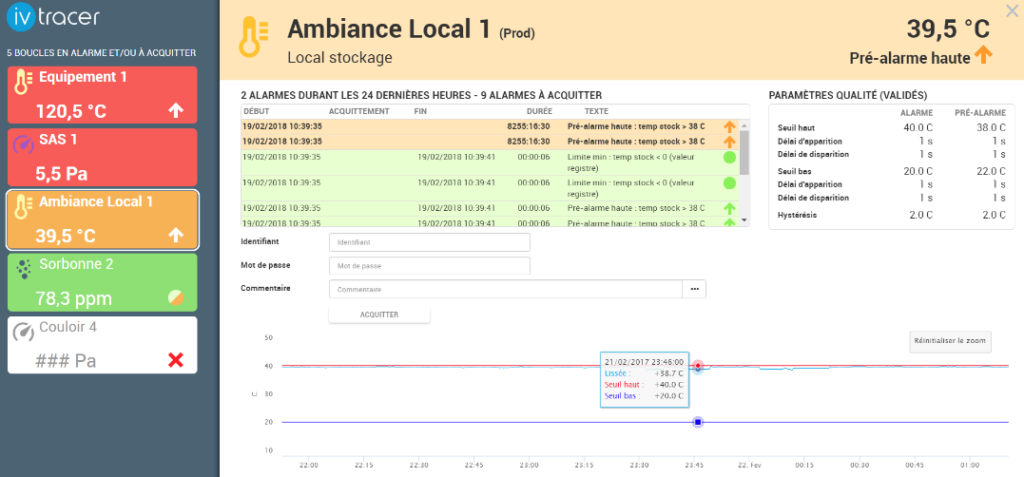Screen dimensions: 1024x477
Task: Click the FIN column header
Action: 421,111
